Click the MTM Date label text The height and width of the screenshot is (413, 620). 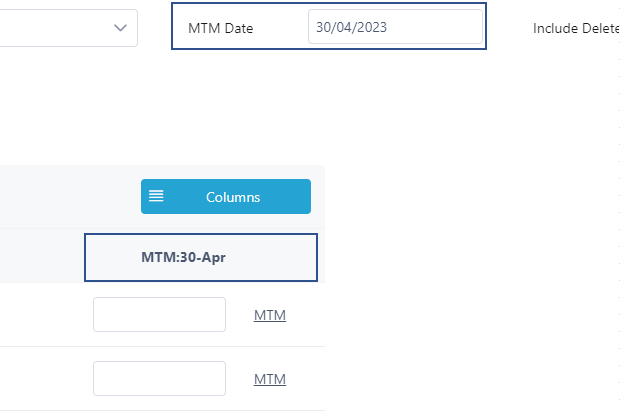221,28
